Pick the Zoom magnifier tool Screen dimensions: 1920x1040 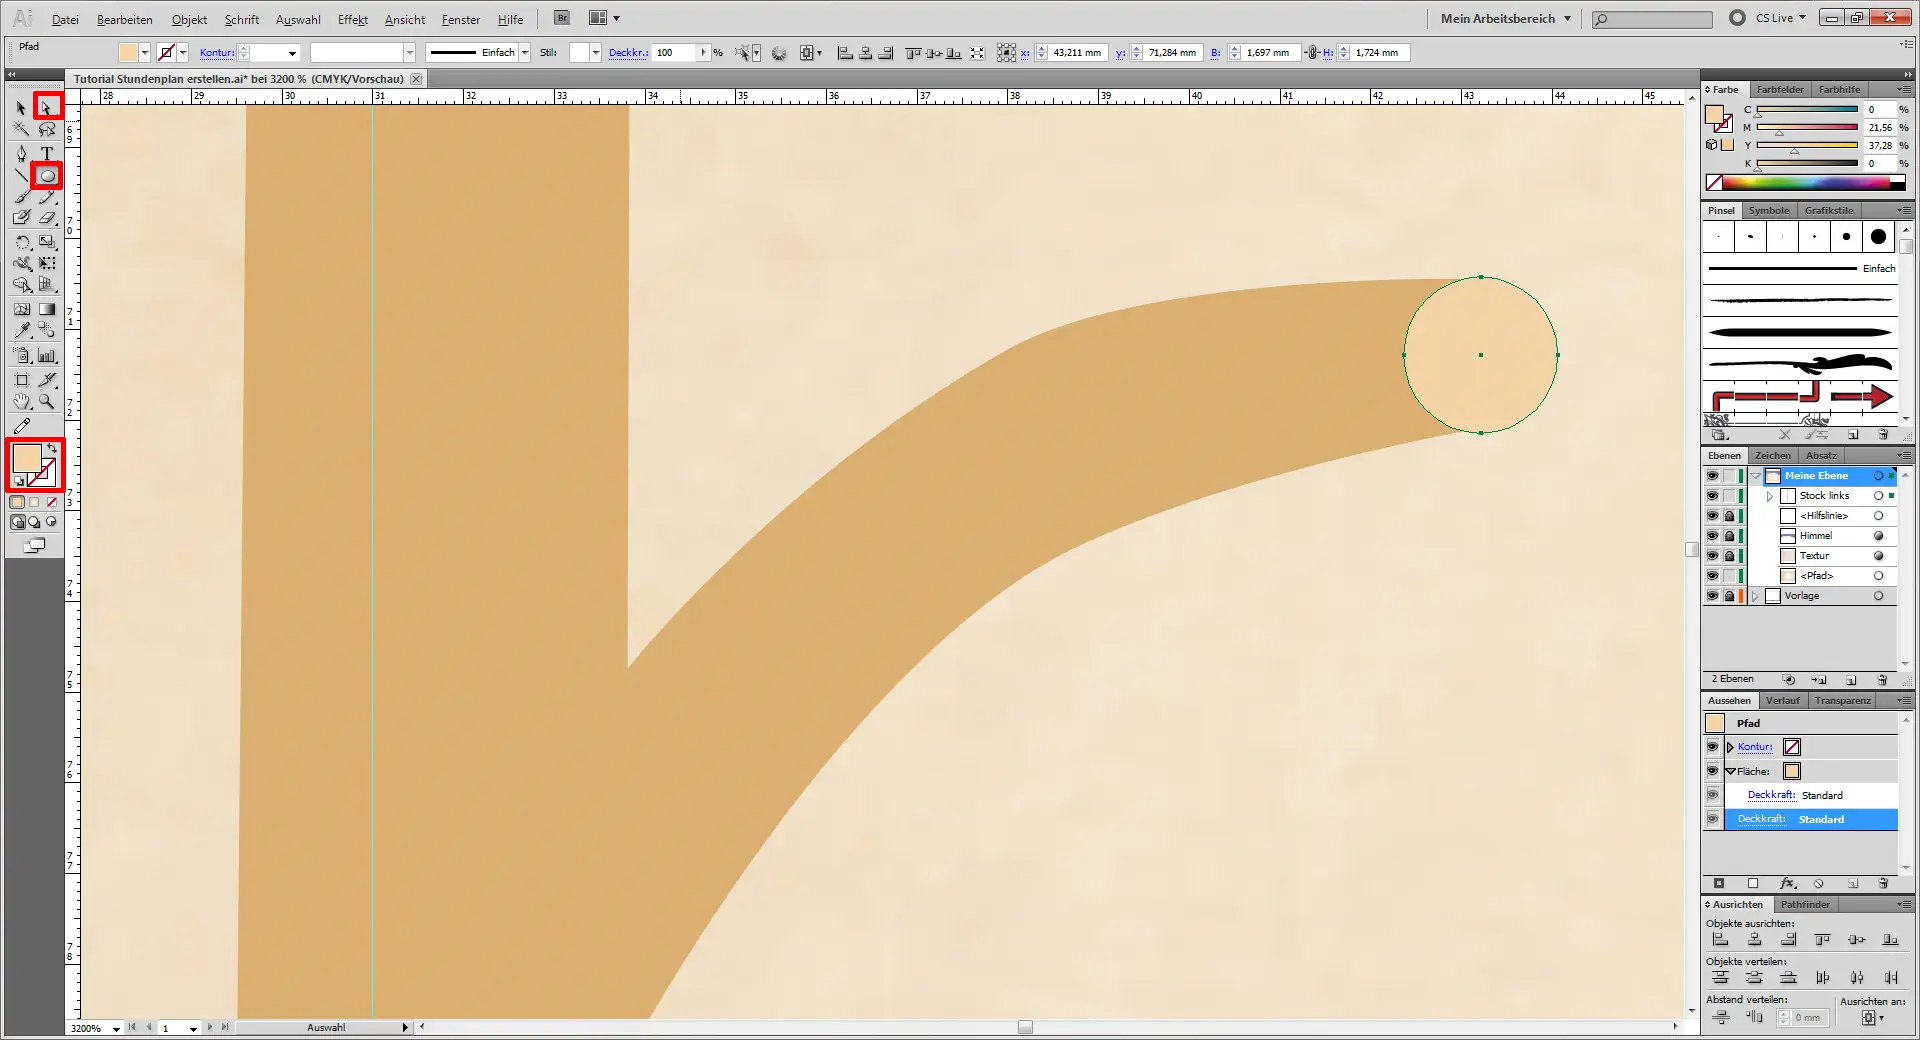[46, 402]
